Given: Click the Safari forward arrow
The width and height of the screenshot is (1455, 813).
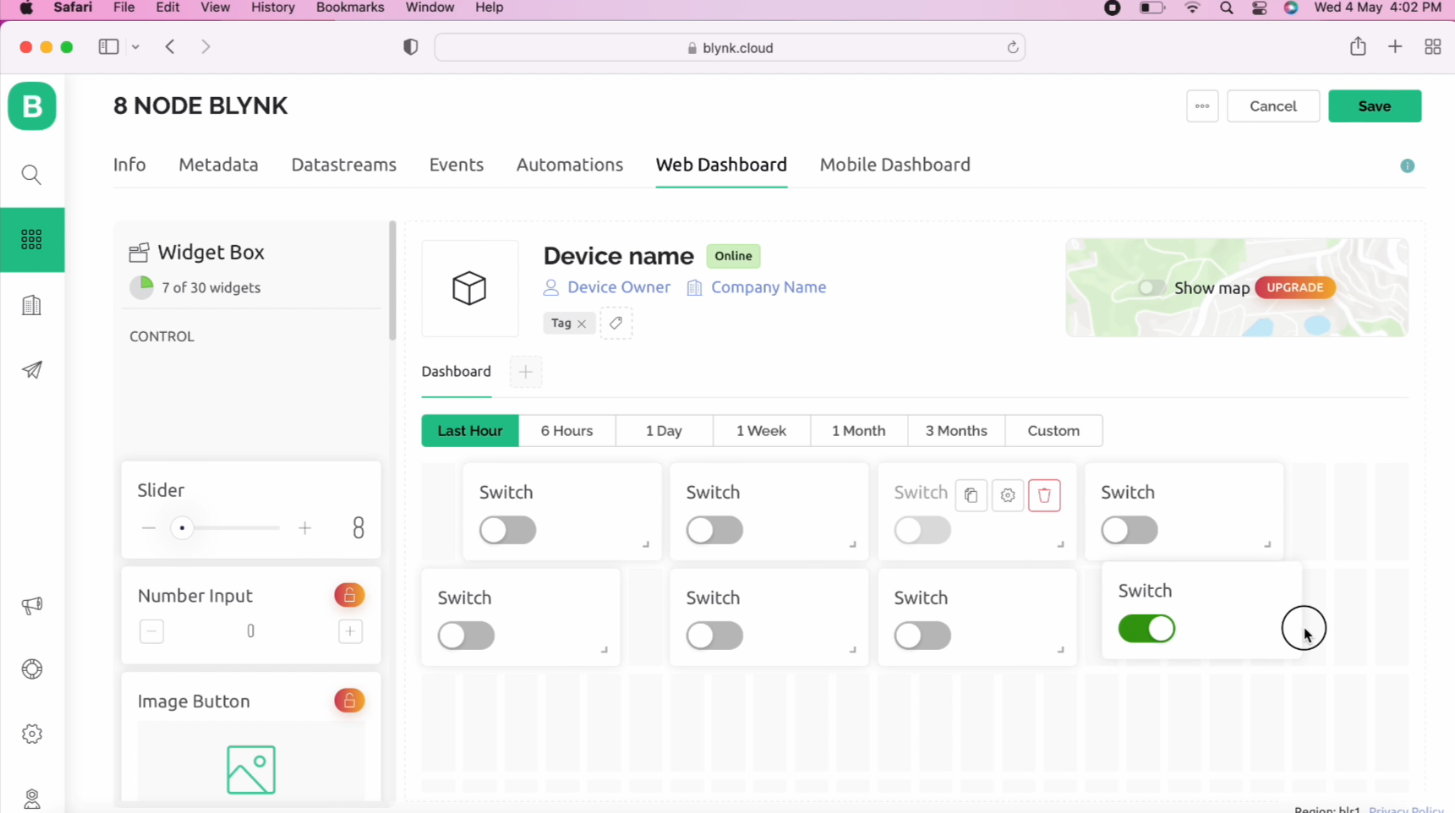Looking at the screenshot, I should click(206, 47).
